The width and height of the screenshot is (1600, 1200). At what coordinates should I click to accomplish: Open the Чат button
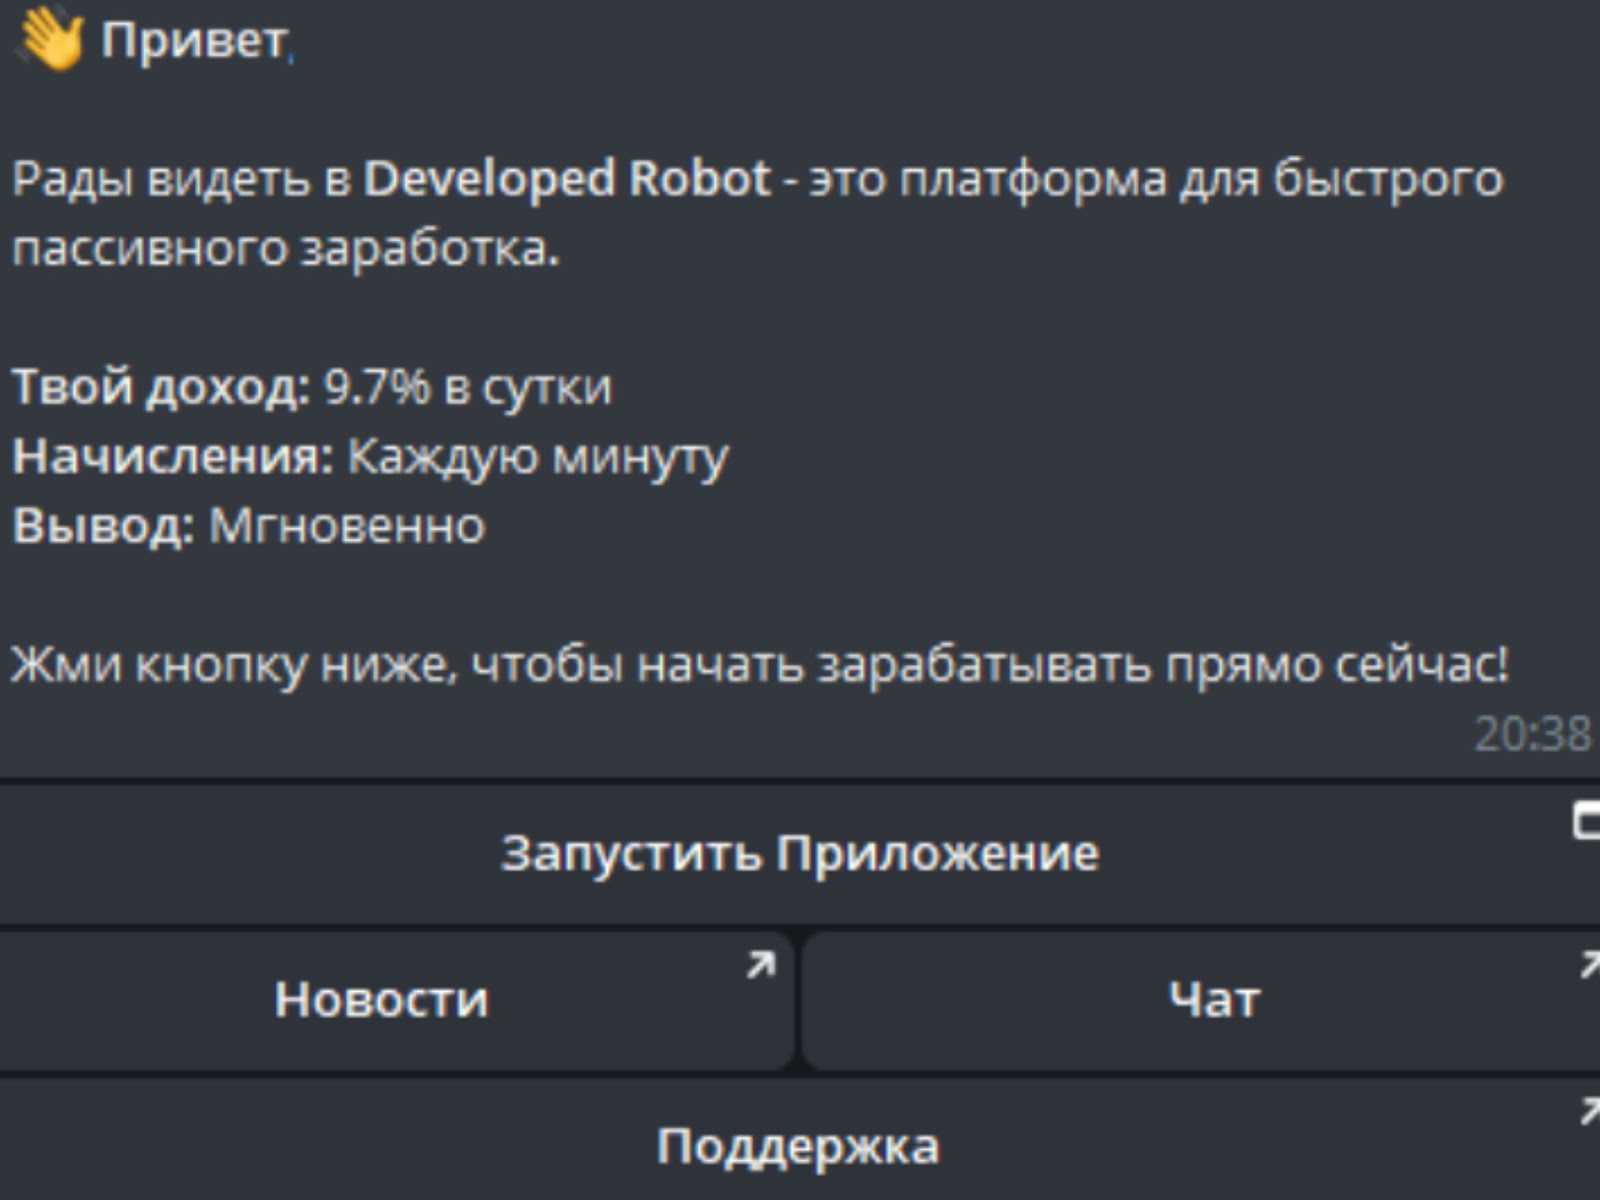point(1215,996)
